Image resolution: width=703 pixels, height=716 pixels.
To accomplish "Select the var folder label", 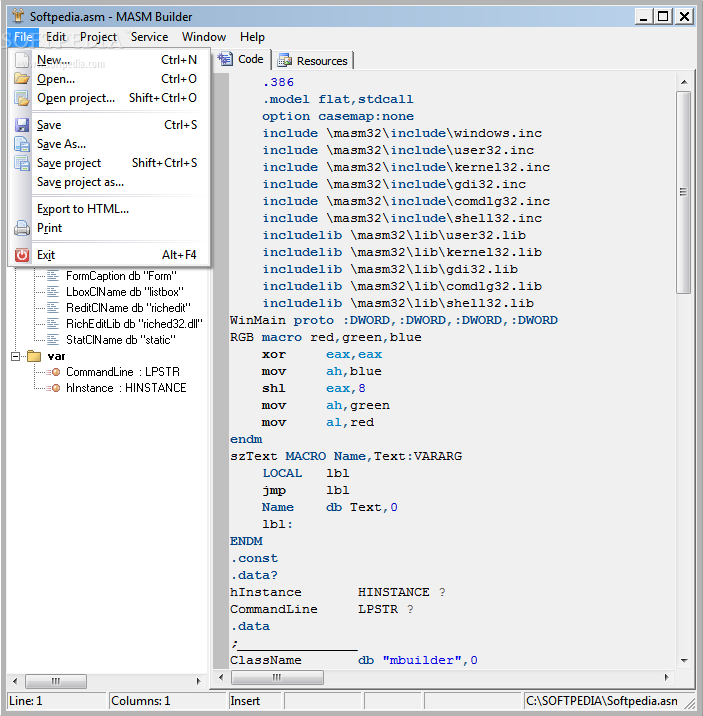I will point(57,356).
